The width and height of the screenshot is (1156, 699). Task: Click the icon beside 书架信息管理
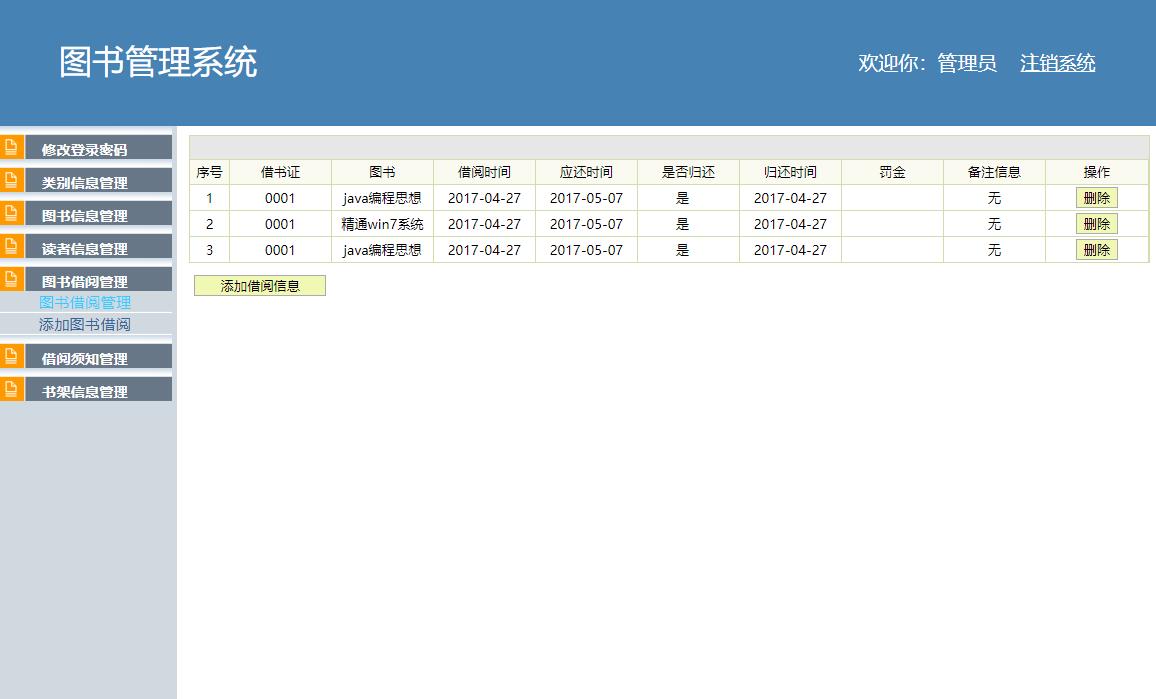(x=9, y=388)
